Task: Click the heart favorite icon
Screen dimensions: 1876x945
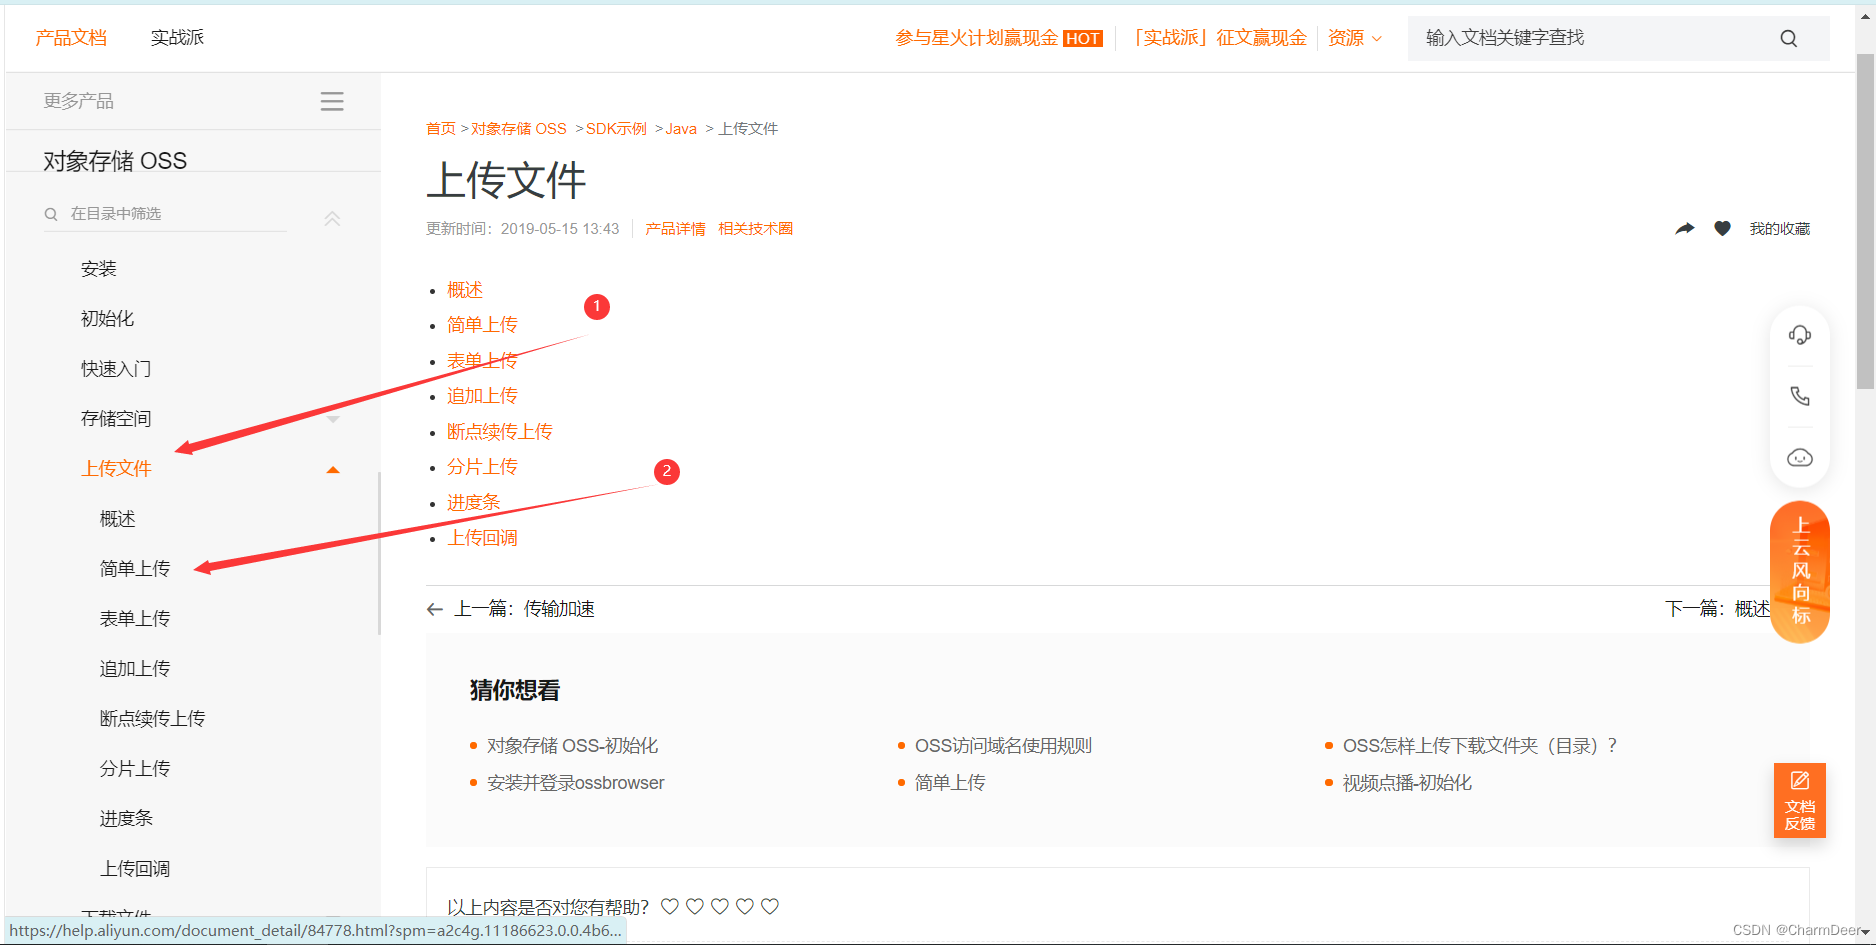Action: click(x=1722, y=229)
